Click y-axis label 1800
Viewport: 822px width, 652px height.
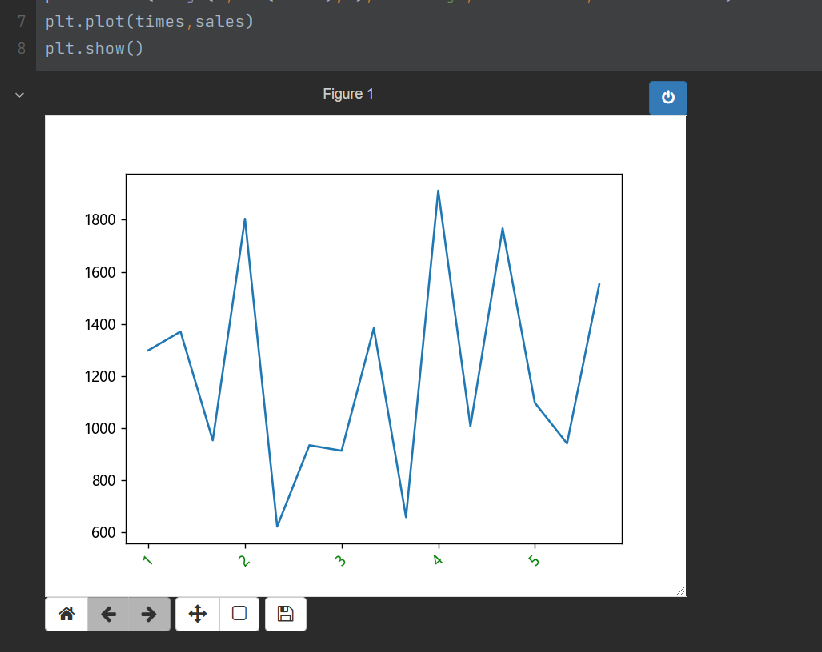coord(100,220)
